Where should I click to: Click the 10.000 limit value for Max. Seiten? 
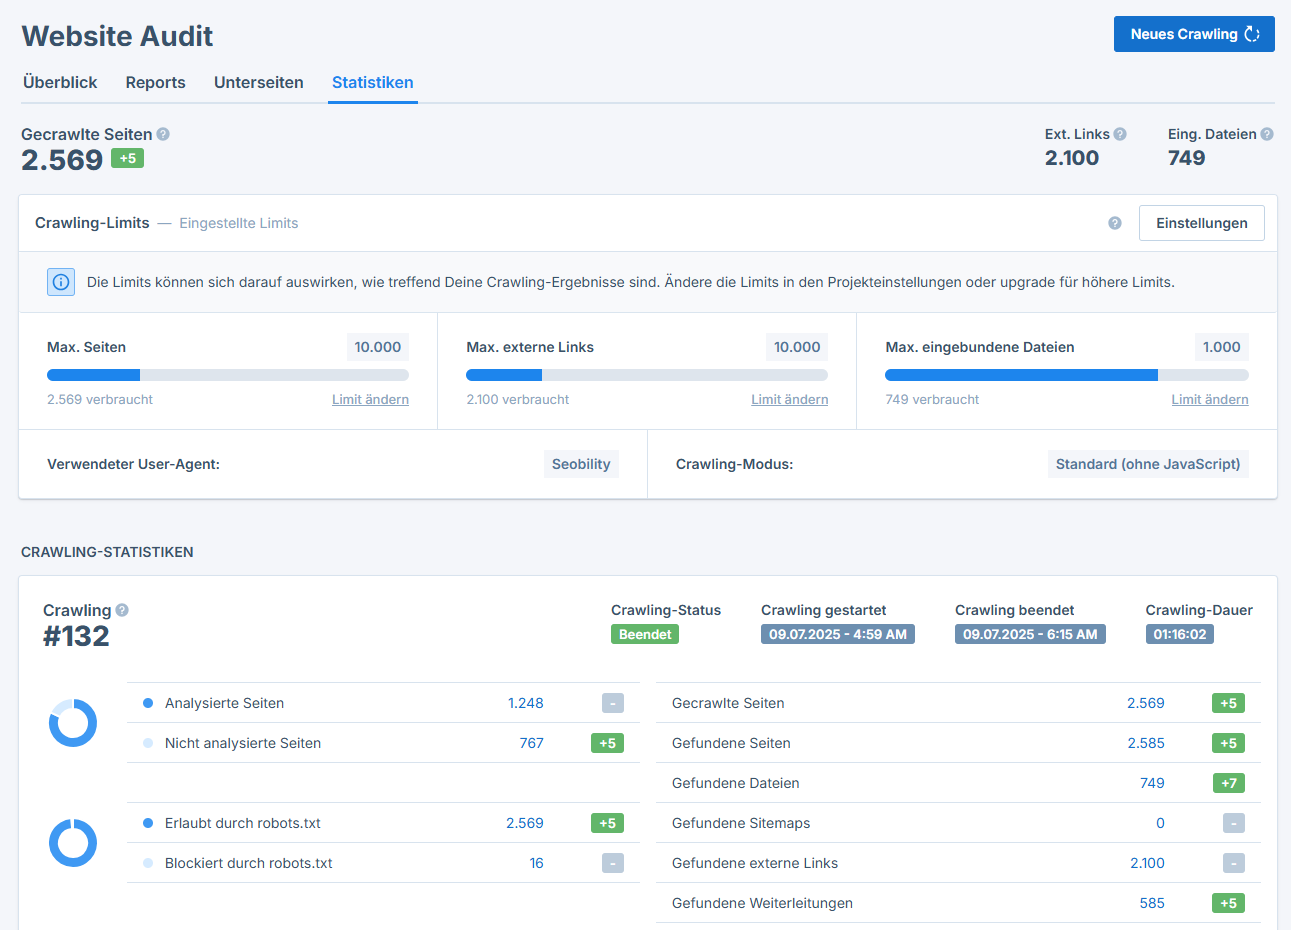(x=378, y=347)
